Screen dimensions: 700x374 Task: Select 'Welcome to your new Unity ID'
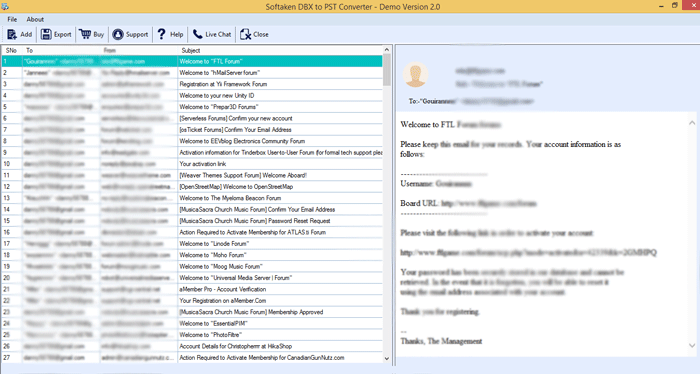tap(192, 96)
